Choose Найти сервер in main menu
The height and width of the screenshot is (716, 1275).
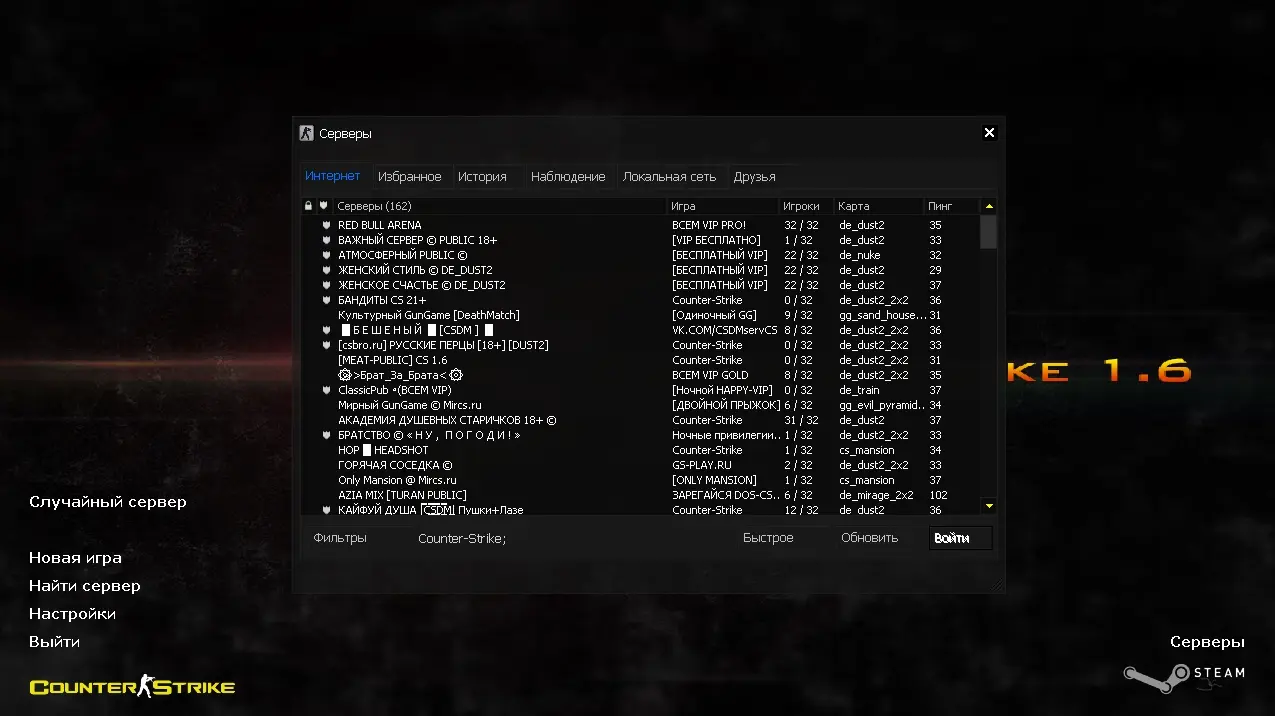84,586
